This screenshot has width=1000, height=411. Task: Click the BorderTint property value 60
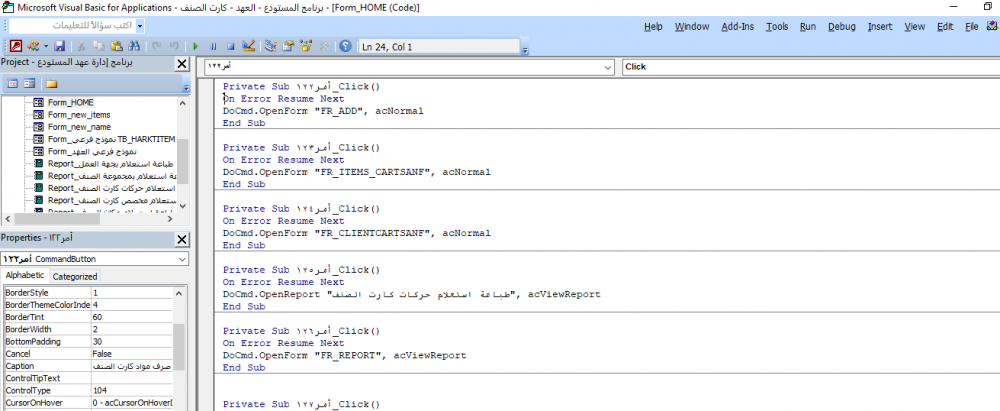pos(131,317)
